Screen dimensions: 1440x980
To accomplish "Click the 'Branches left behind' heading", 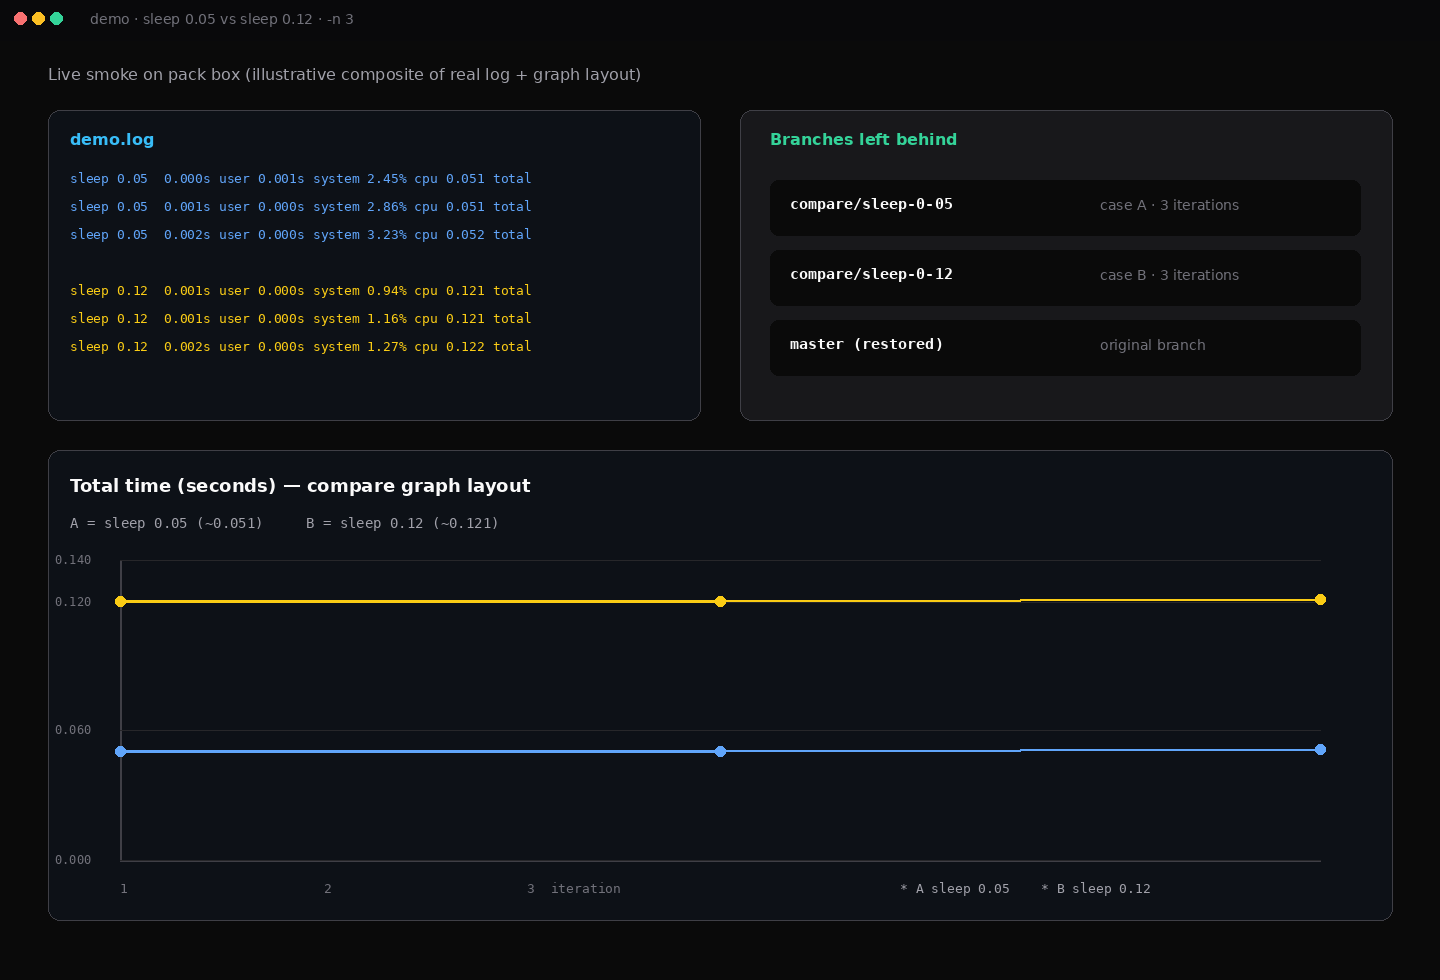I will (863, 140).
